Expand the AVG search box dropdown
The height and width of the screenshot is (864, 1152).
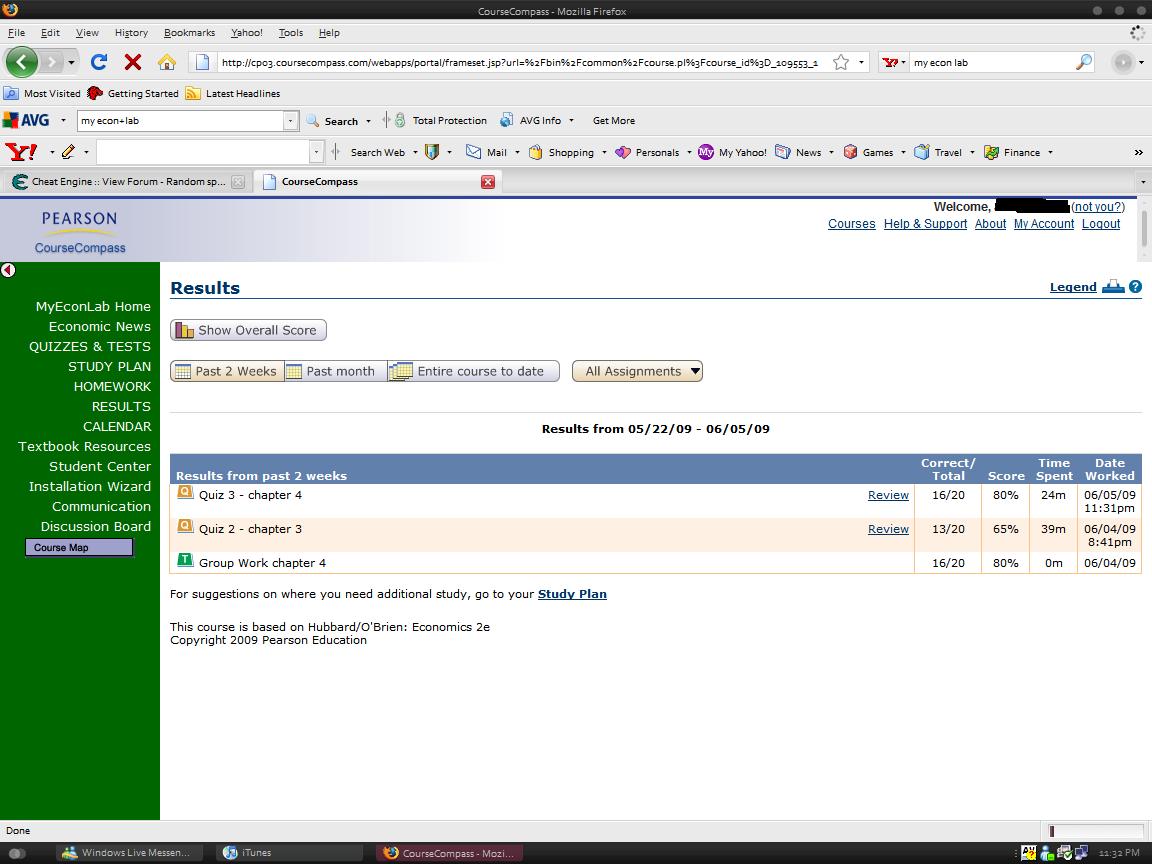(x=290, y=121)
